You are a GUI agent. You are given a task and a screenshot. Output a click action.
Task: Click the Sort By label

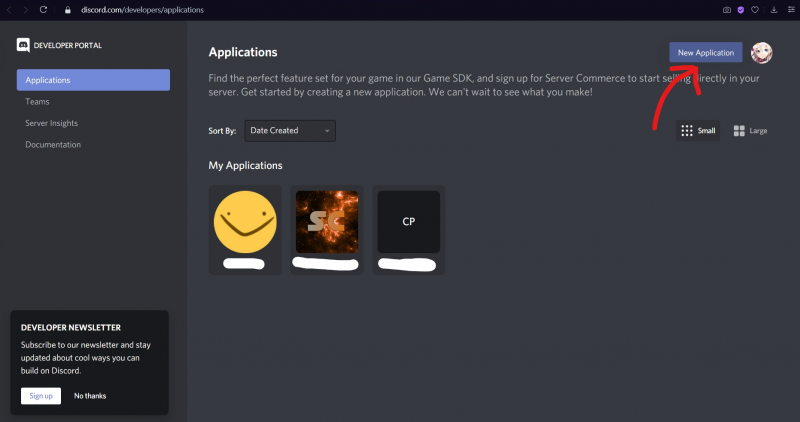pos(222,131)
